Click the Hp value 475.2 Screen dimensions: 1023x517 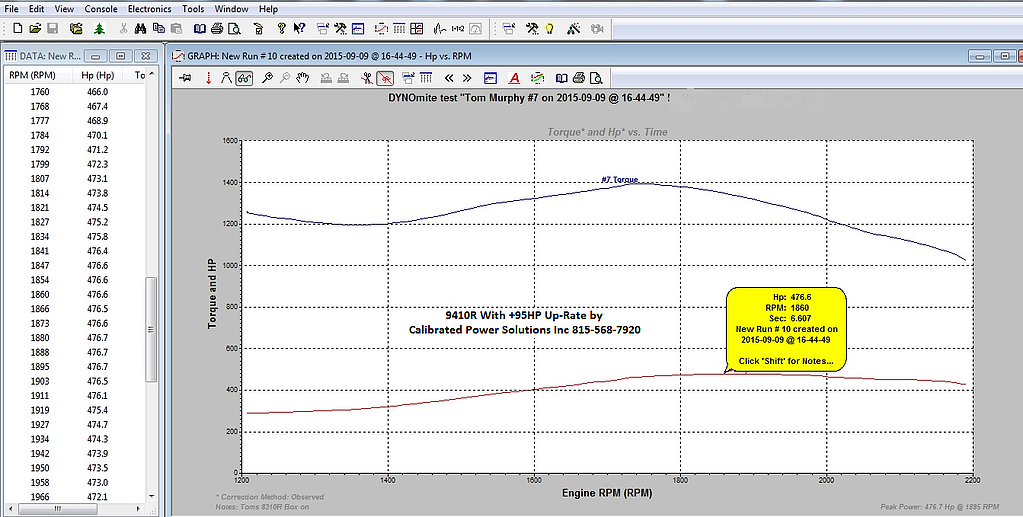click(x=97, y=222)
